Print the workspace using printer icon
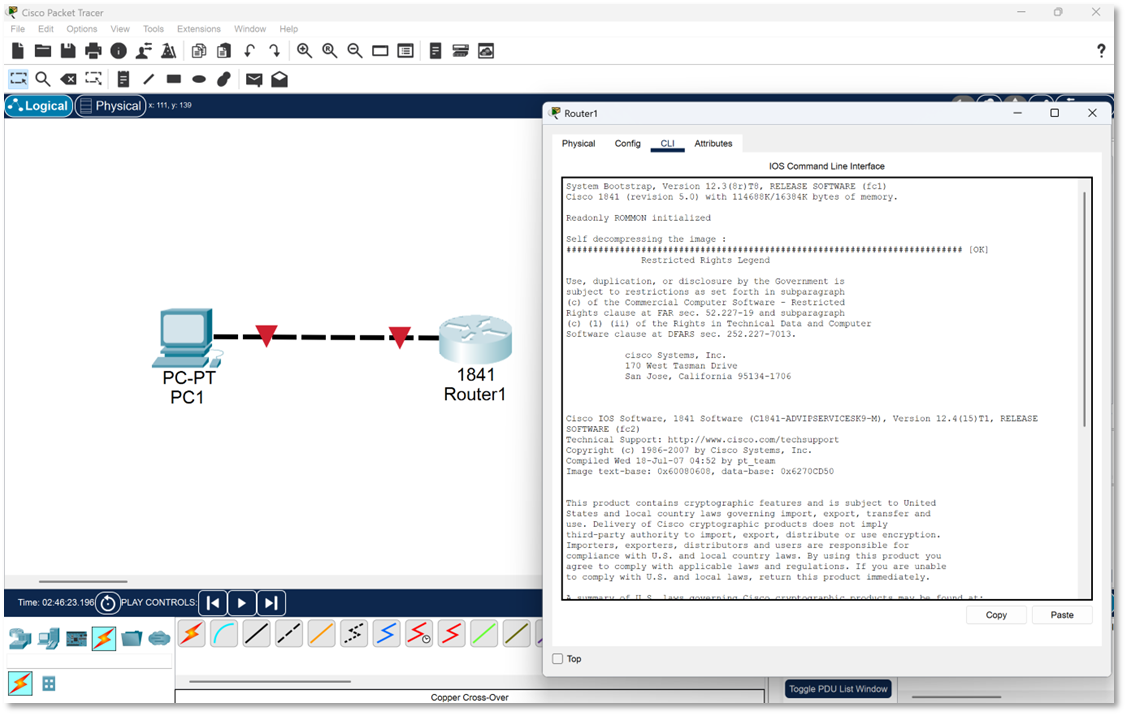Screen dimensions: 1127x716 click(x=93, y=51)
